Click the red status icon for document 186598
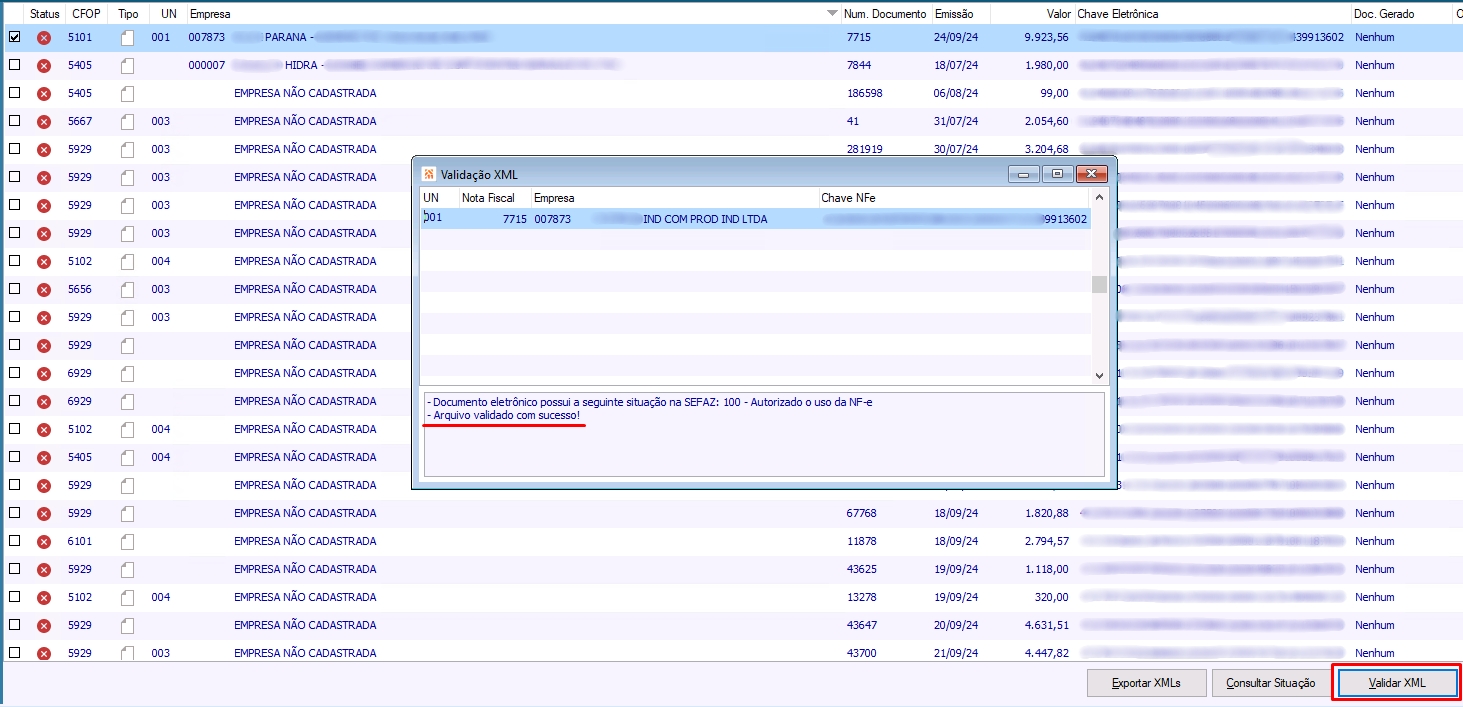Image resolution: width=1463 pixels, height=707 pixels. pos(44,94)
